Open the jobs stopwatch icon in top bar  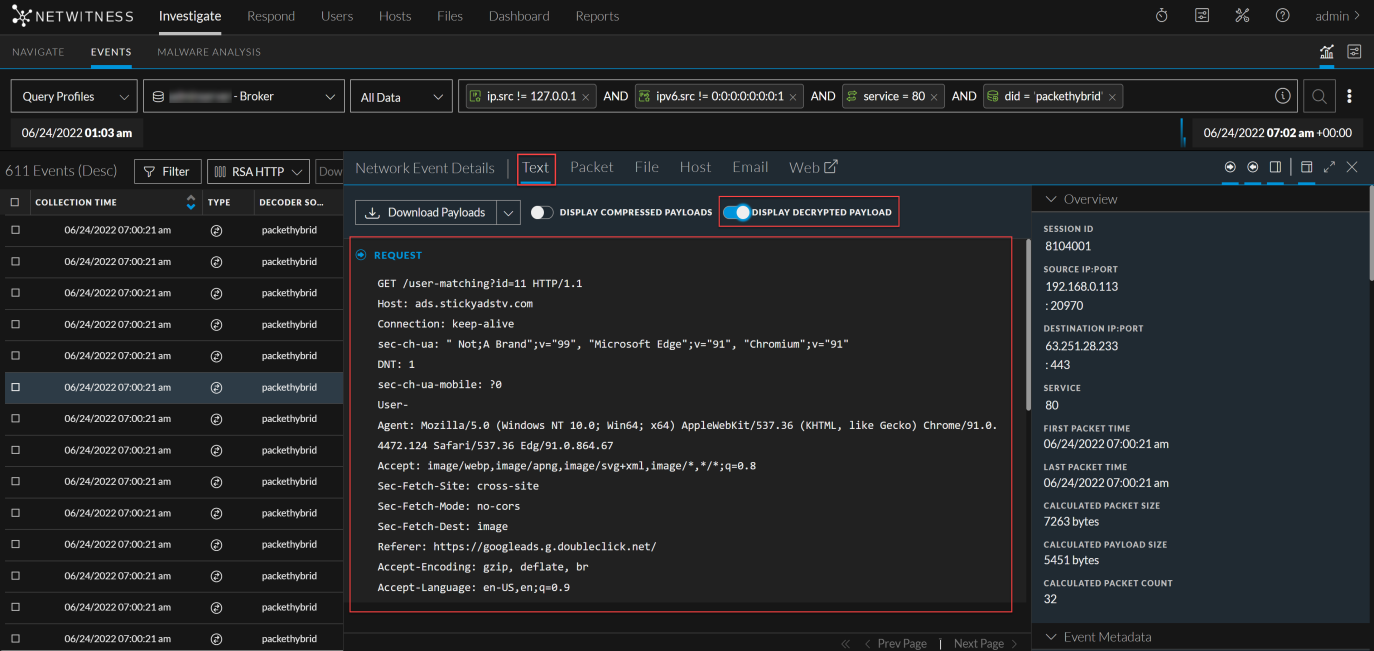tap(1160, 15)
